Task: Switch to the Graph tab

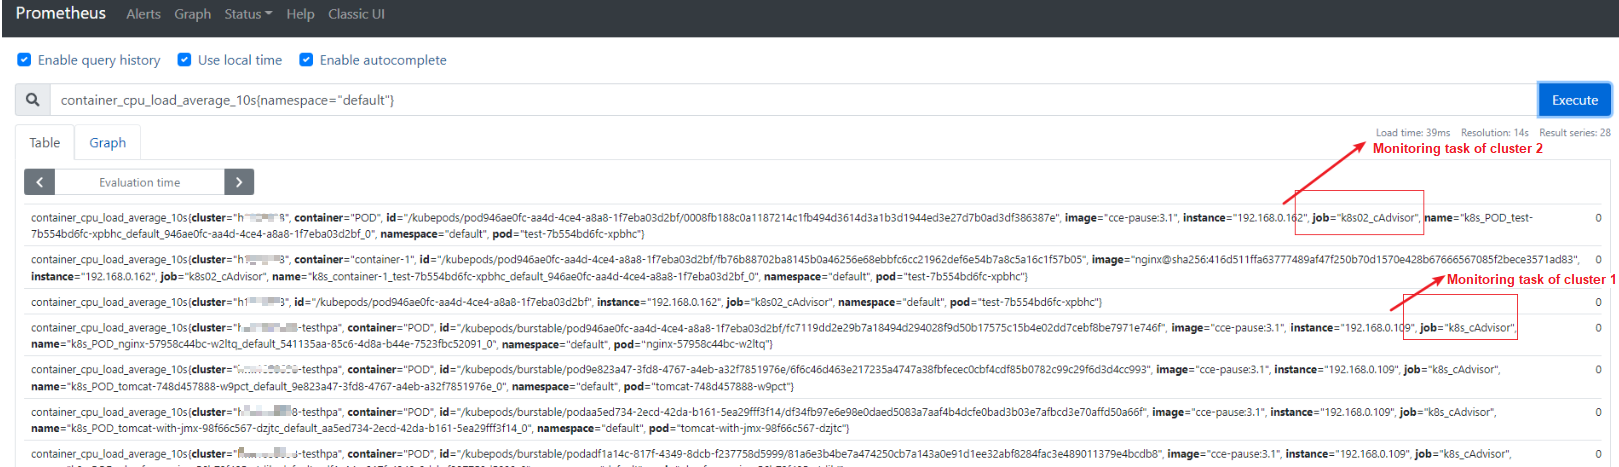Action: (x=107, y=143)
